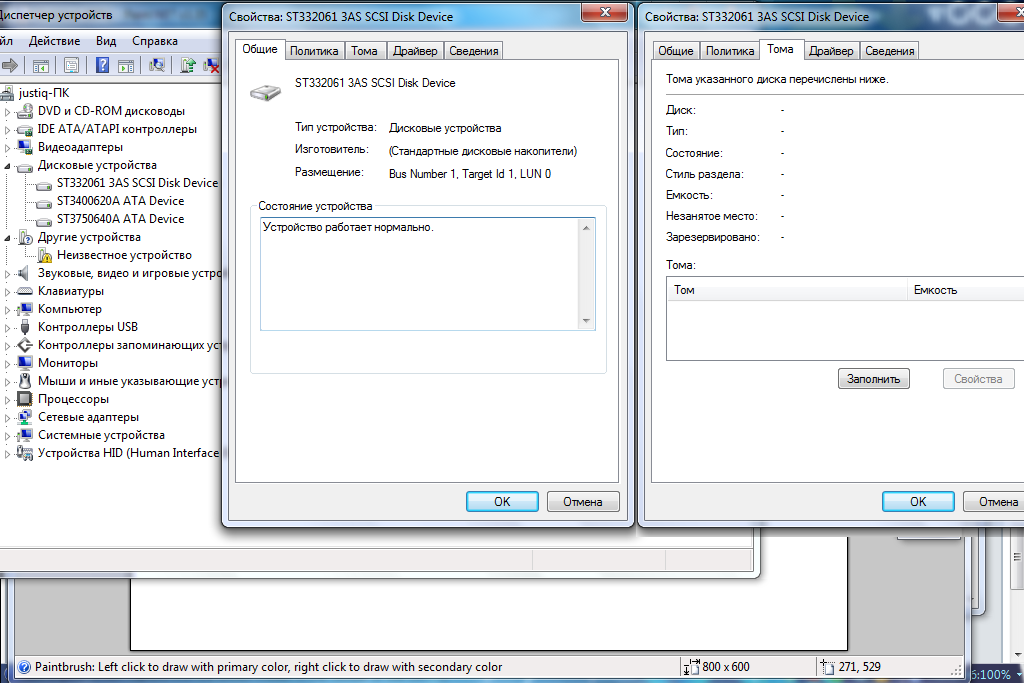The height and width of the screenshot is (683, 1024).
Task: Switch to Тома tab in left properties dialog
Action: coord(364,51)
